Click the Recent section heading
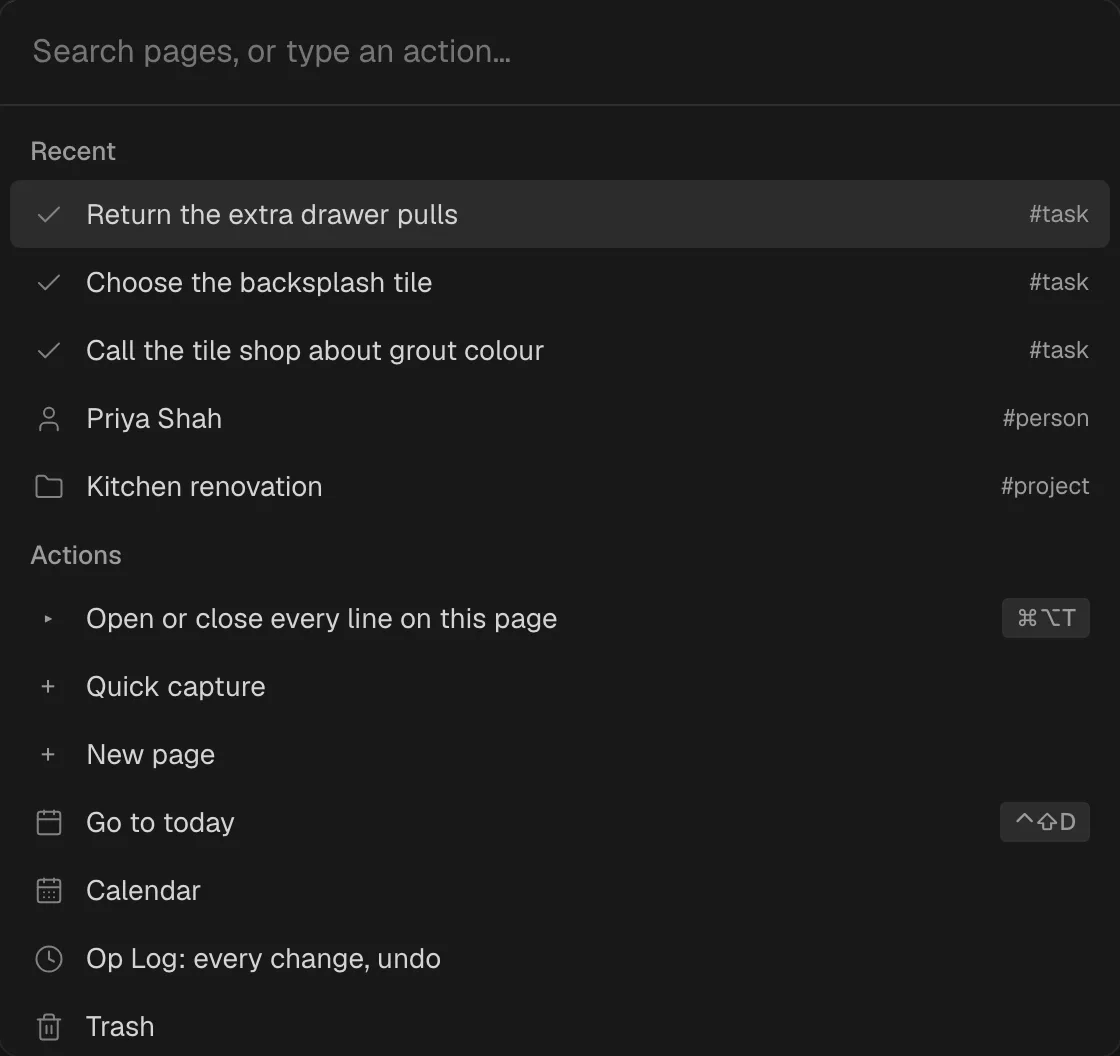 [73, 151]
